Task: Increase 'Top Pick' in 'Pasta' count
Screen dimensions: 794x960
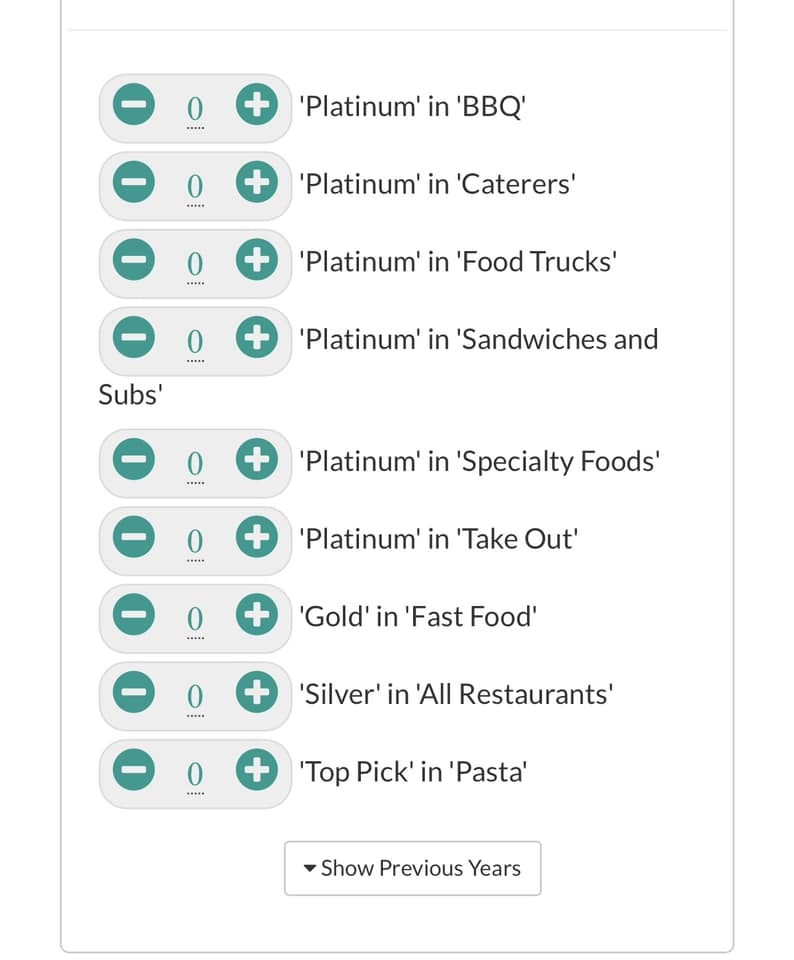Action: [x=257, y=770]
